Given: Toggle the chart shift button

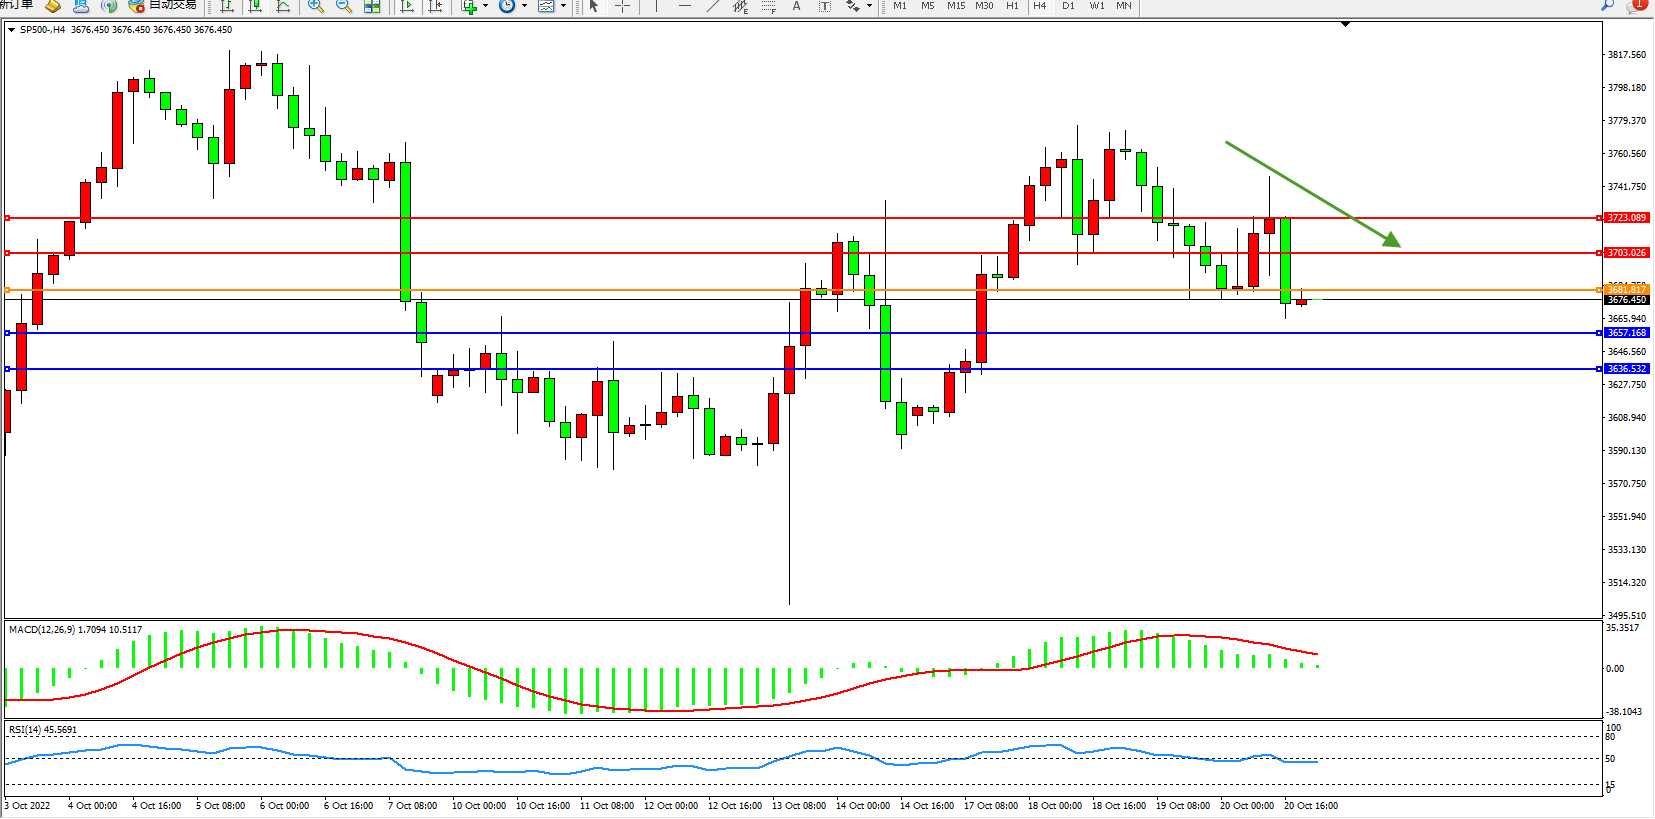Looking at the screenshot, I should 435,6.
